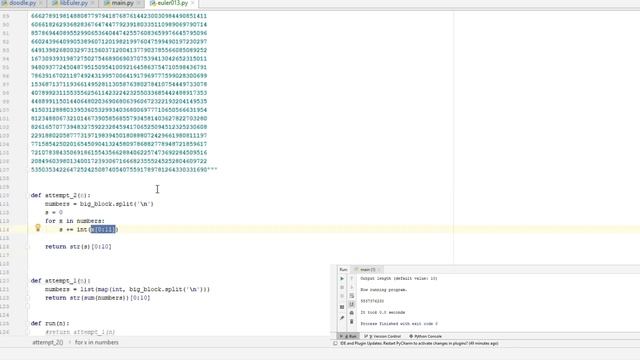Open the Python Console tool window
This screenshot has height=360, width=640.
pyautogui.click(x=425, y=336)
